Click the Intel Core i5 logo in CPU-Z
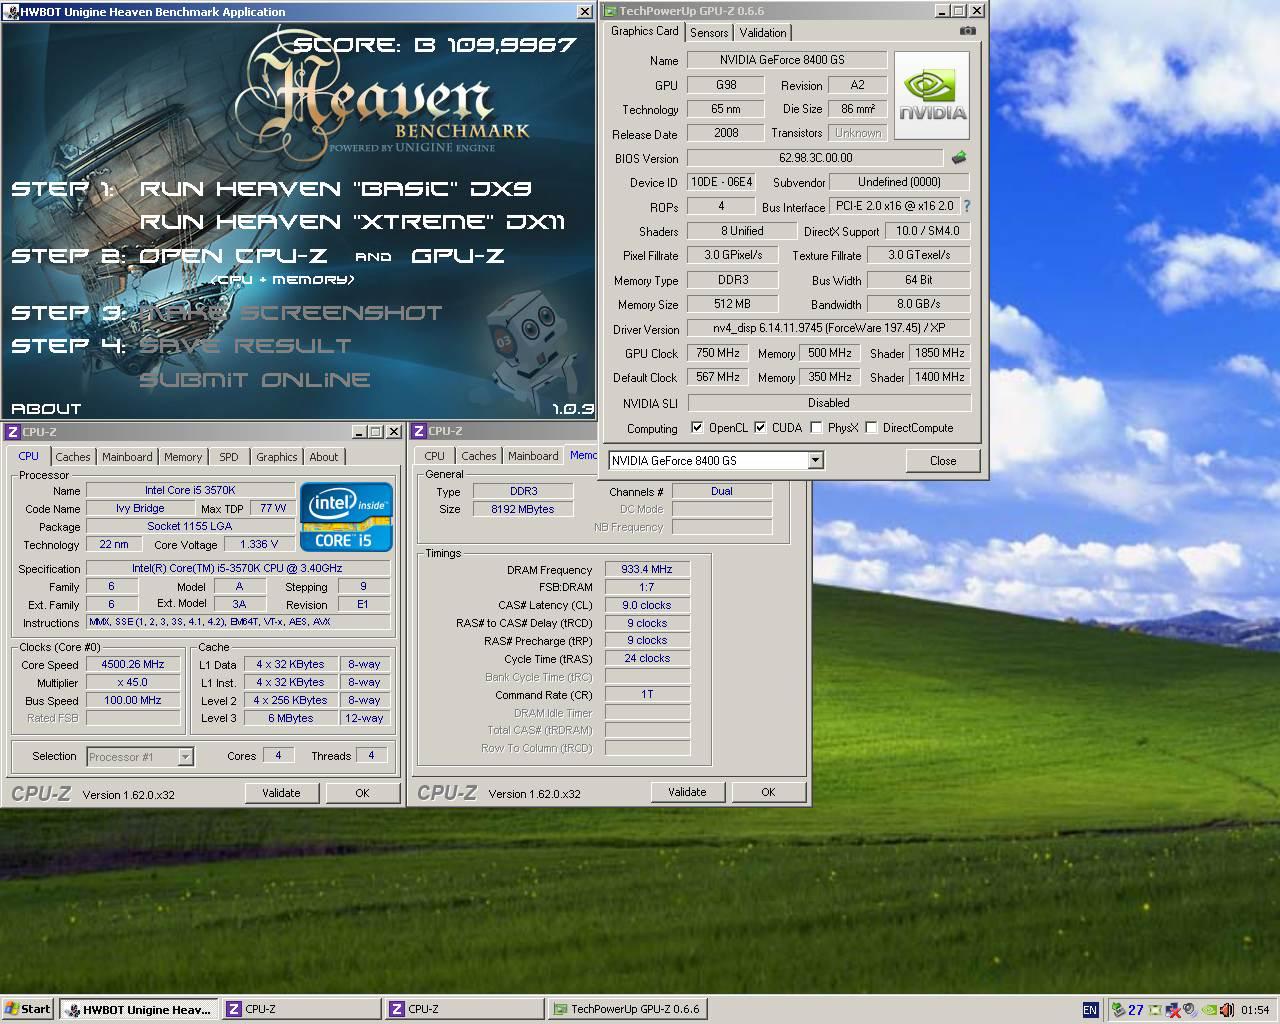The width and height of the screenshot is (1280, 1024). click(346, 517)
